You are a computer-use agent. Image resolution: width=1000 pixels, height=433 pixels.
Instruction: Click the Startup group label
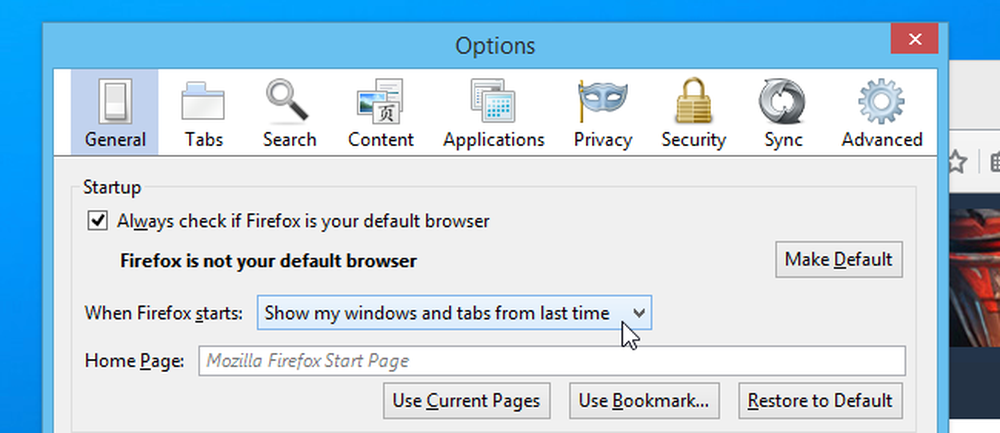click(112, 187)
